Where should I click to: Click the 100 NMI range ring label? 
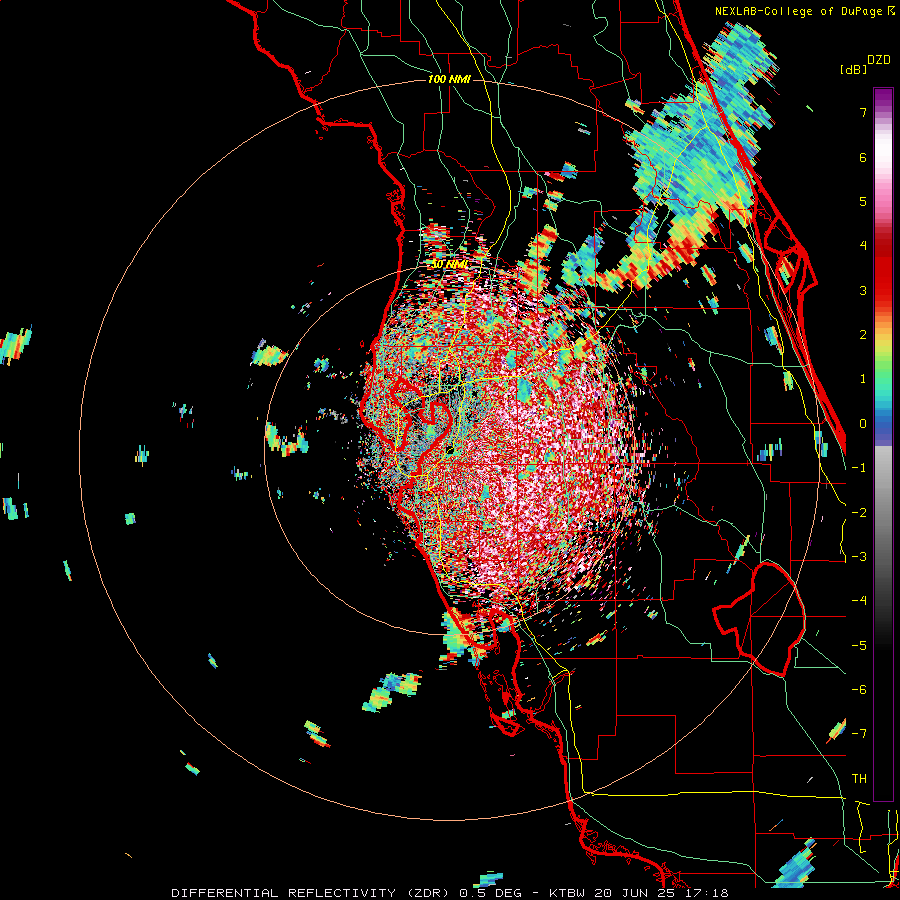pyautogui.click(x=449, y=79)
